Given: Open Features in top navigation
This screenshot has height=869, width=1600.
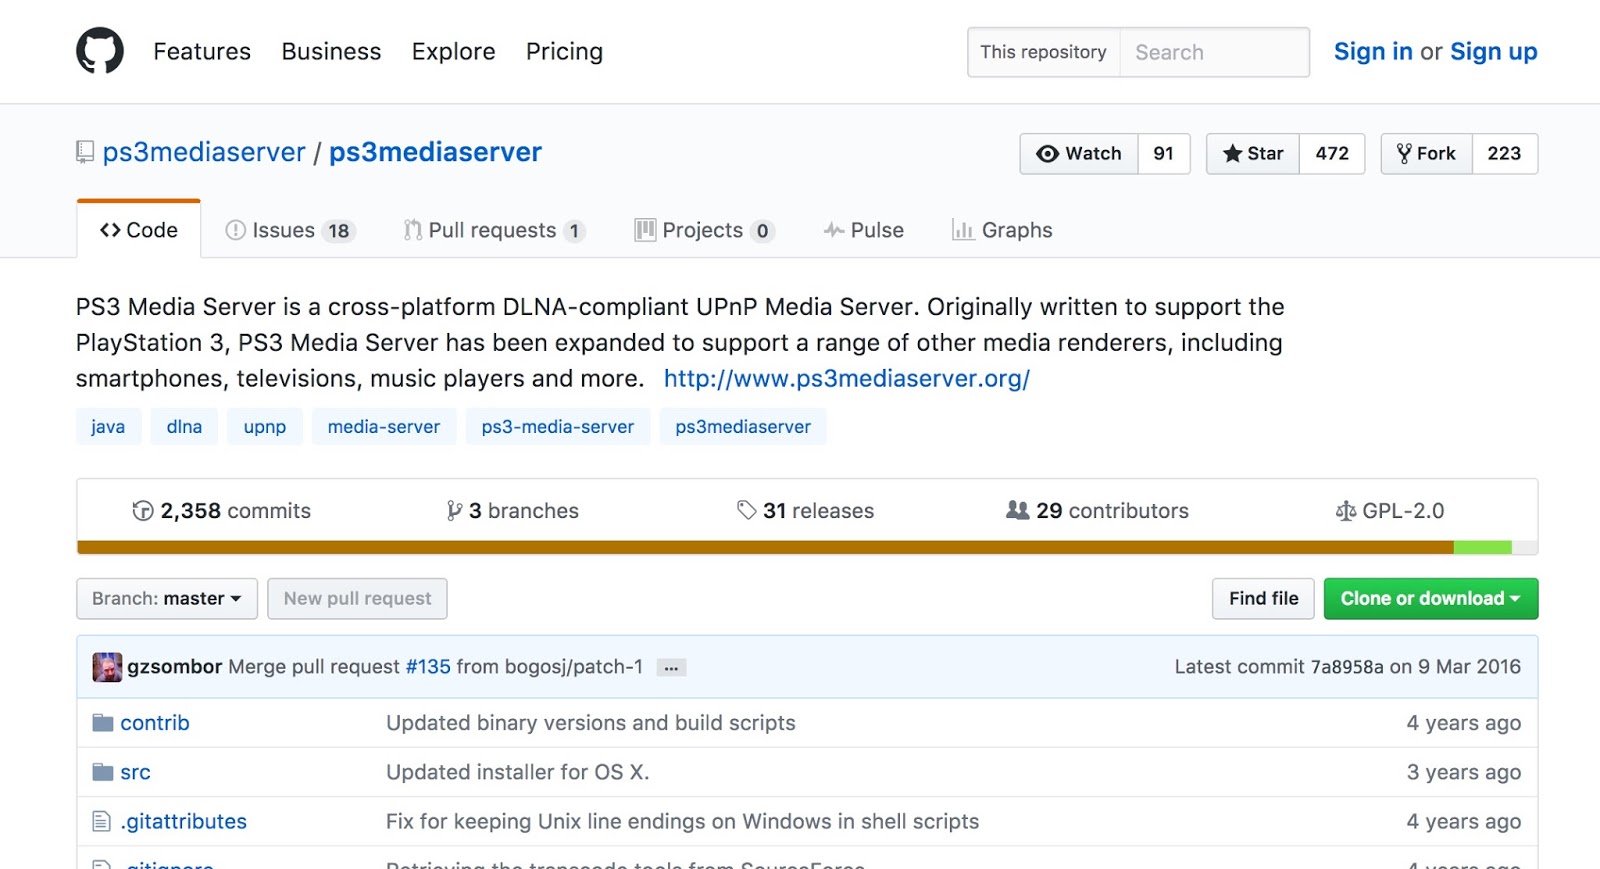Looking at the screenshot, I should [202, 51].
